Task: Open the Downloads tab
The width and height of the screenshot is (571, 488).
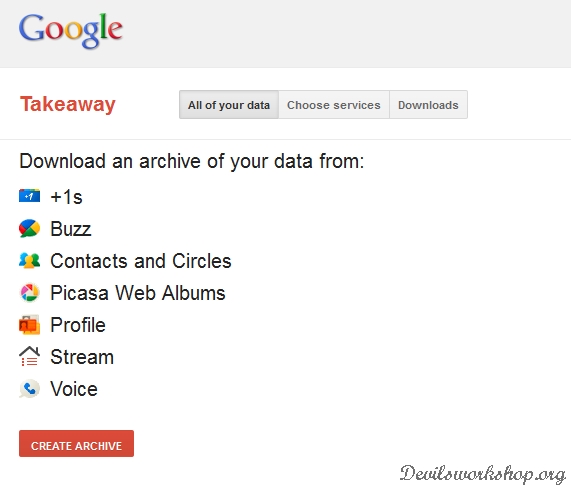Action: pos(428,105)
